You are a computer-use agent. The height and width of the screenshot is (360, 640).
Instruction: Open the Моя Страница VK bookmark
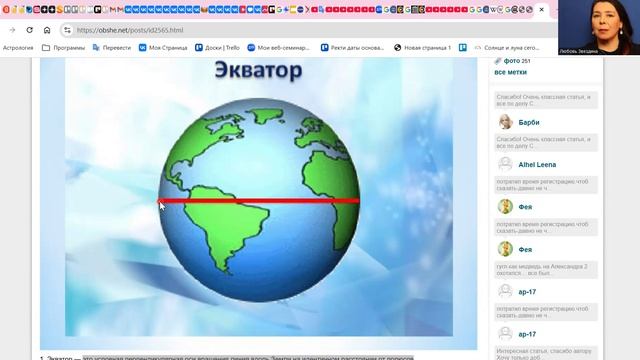(x=163, y=48)
